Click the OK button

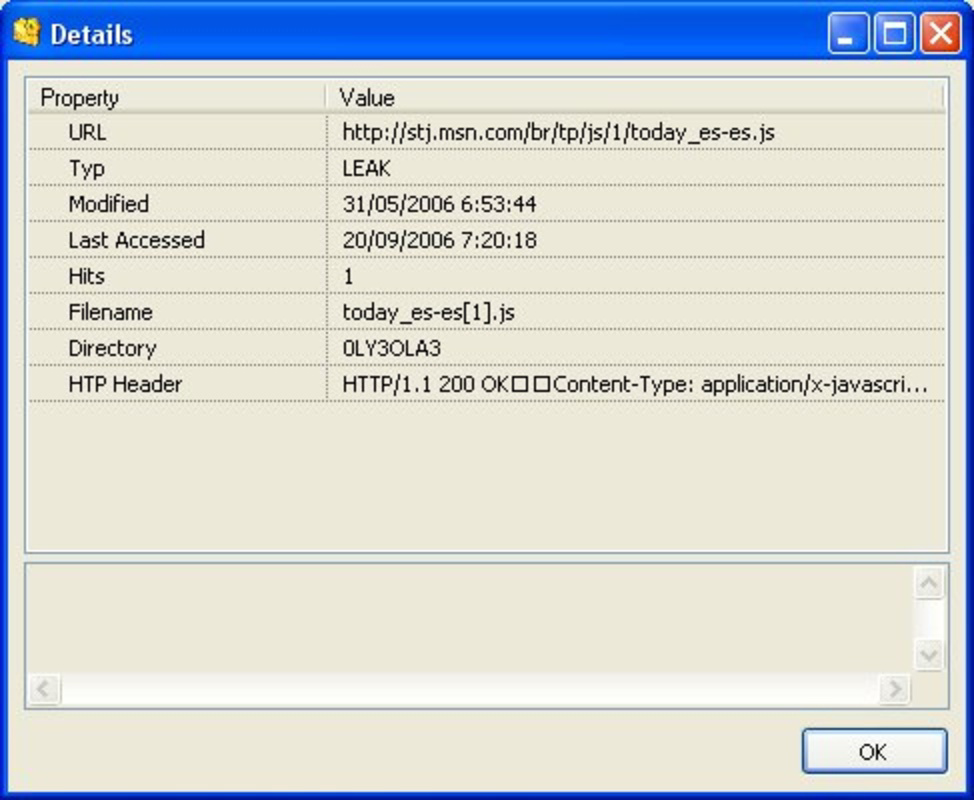873,752
